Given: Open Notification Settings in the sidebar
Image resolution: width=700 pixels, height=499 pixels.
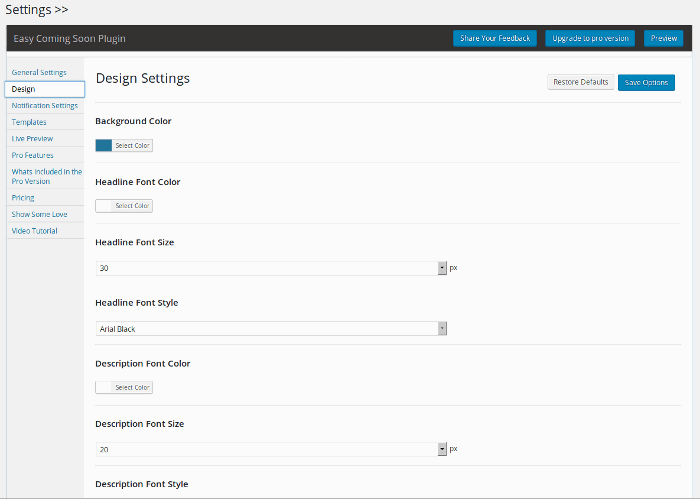Looking at the screenshot, I should pyautogui.click(x=45, y=106).
